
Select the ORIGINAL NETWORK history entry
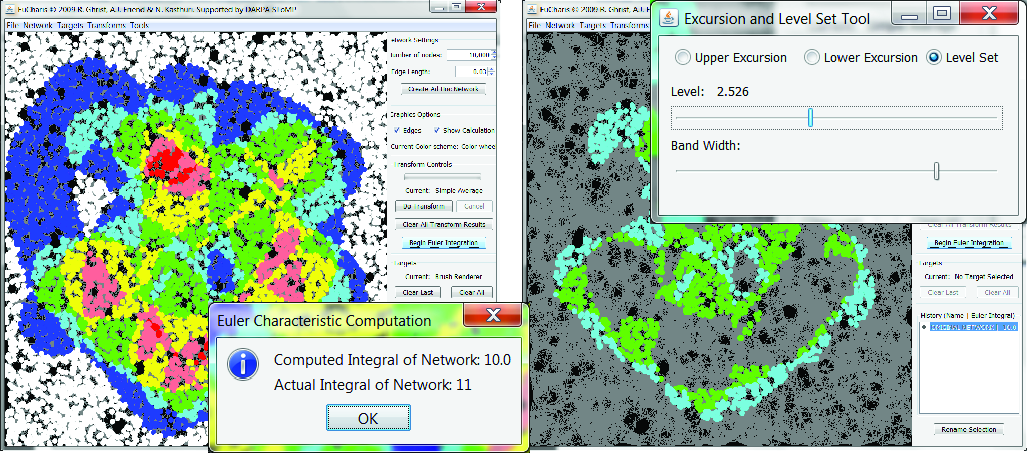(x=972, y=327)
